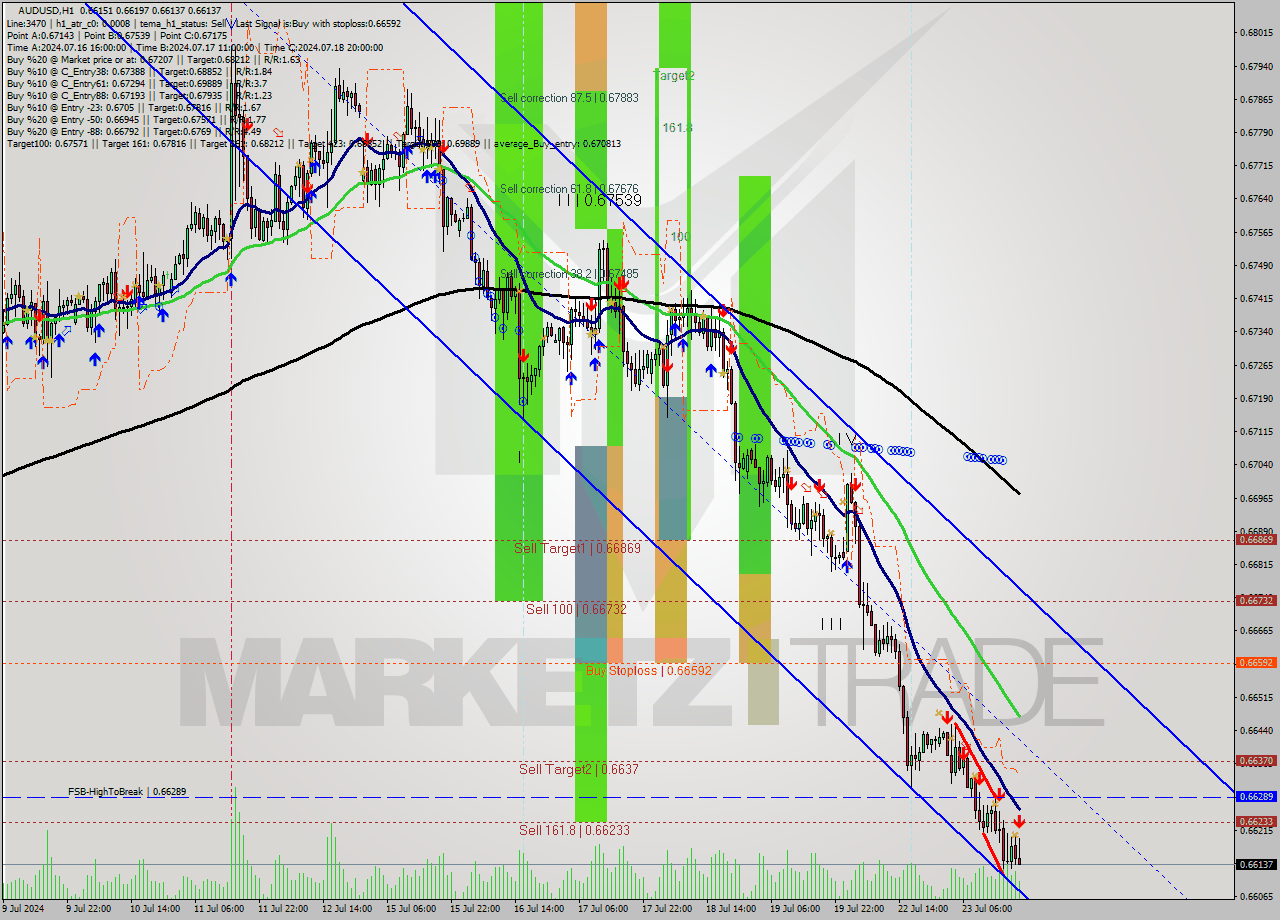Screen dimensions: 1280x920
Task: Click 0.67640 on the price axis
Action: [1256, 198]
